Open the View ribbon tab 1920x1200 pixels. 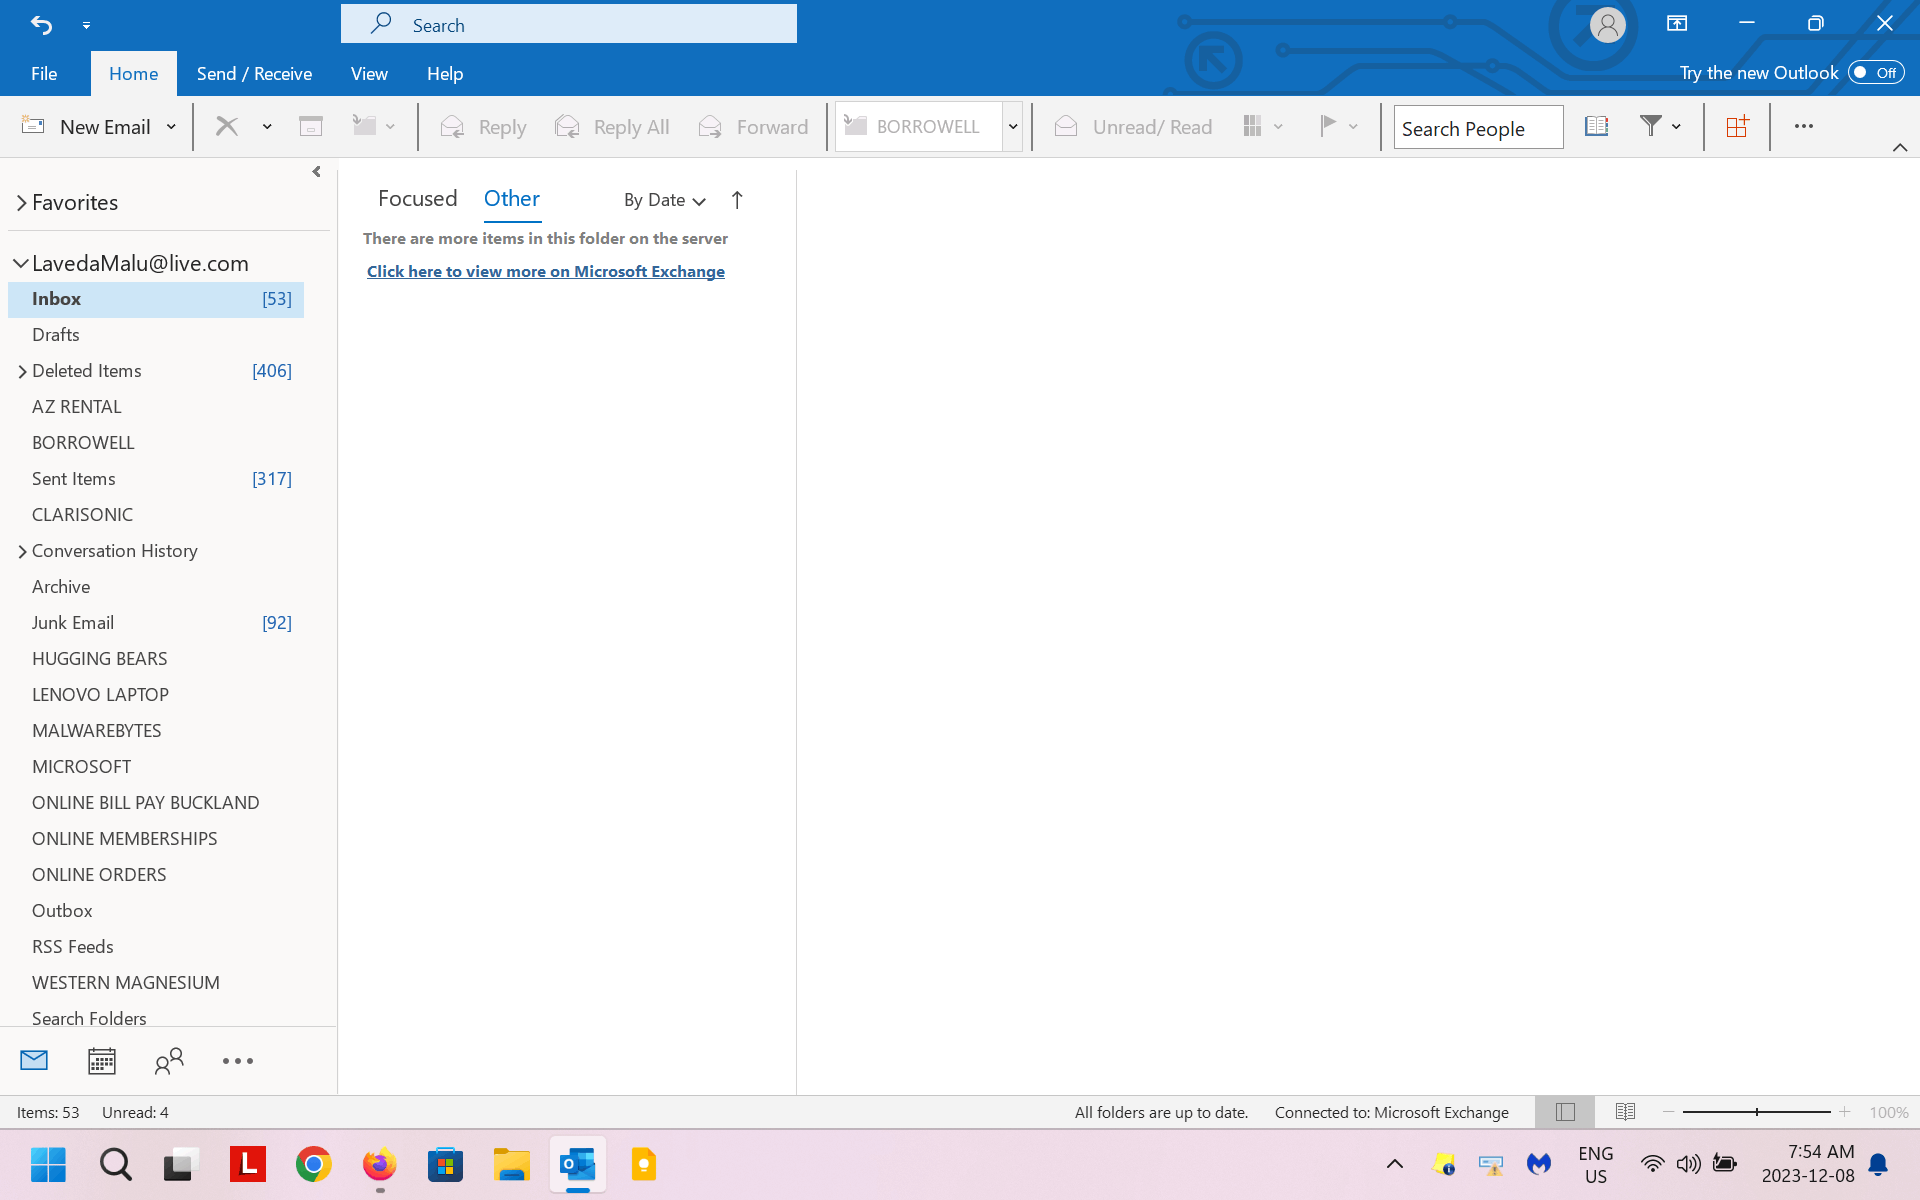coord(369,74)
